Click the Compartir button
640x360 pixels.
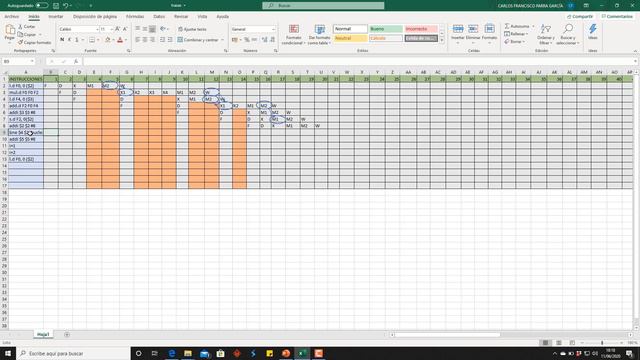click(580, 17)
